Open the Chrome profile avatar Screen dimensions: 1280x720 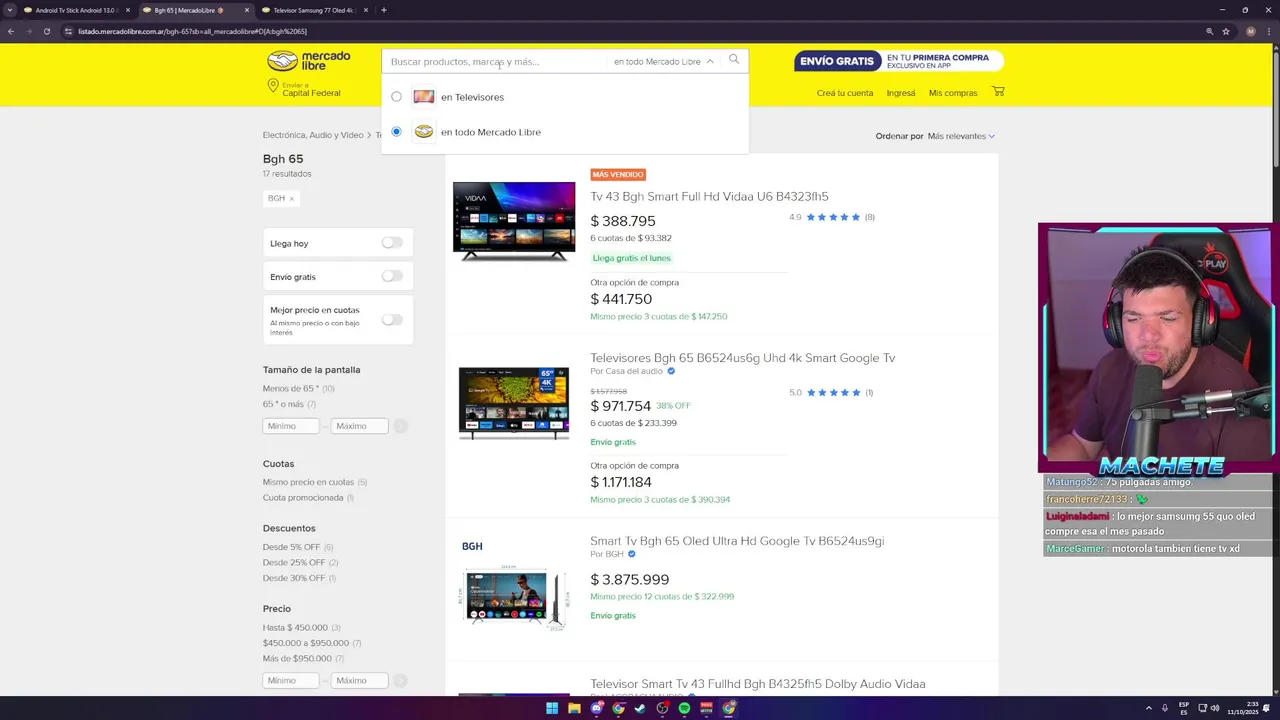click(x=1250, y=31)
